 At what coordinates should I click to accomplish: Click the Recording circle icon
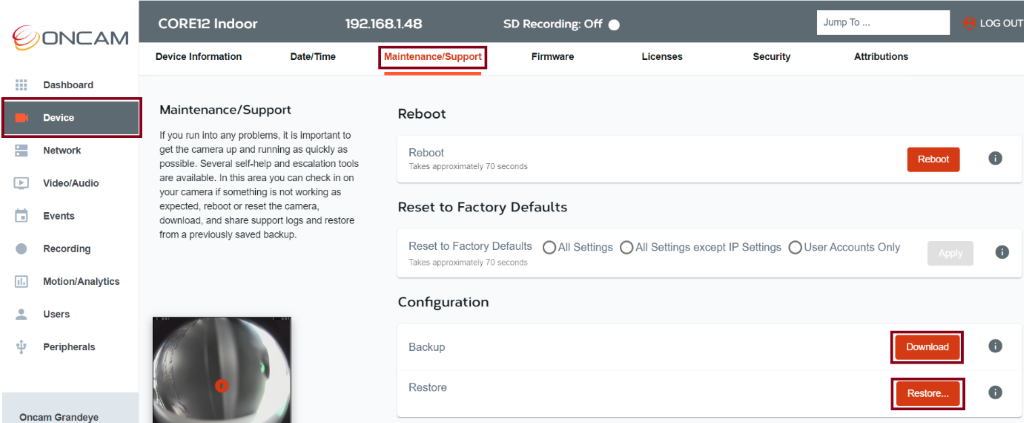point(22,249)
